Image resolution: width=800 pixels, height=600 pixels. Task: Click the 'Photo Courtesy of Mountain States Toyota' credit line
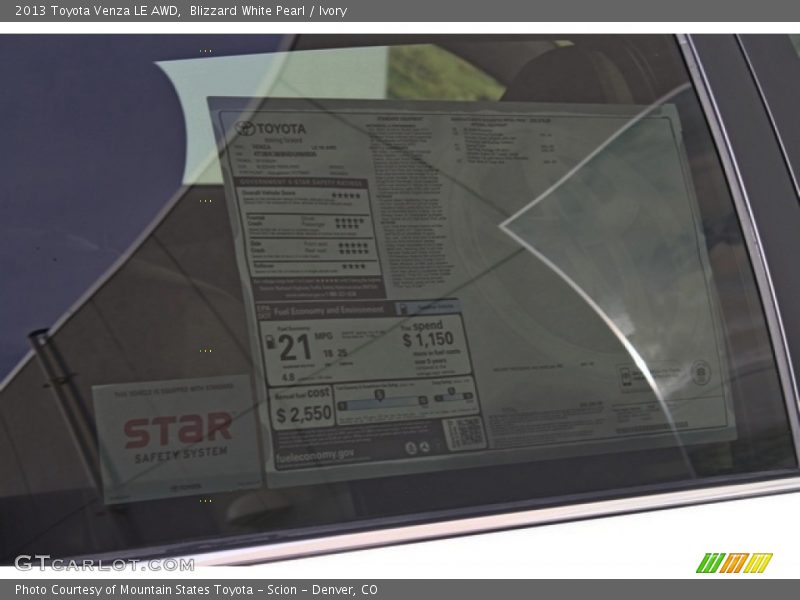196,590
